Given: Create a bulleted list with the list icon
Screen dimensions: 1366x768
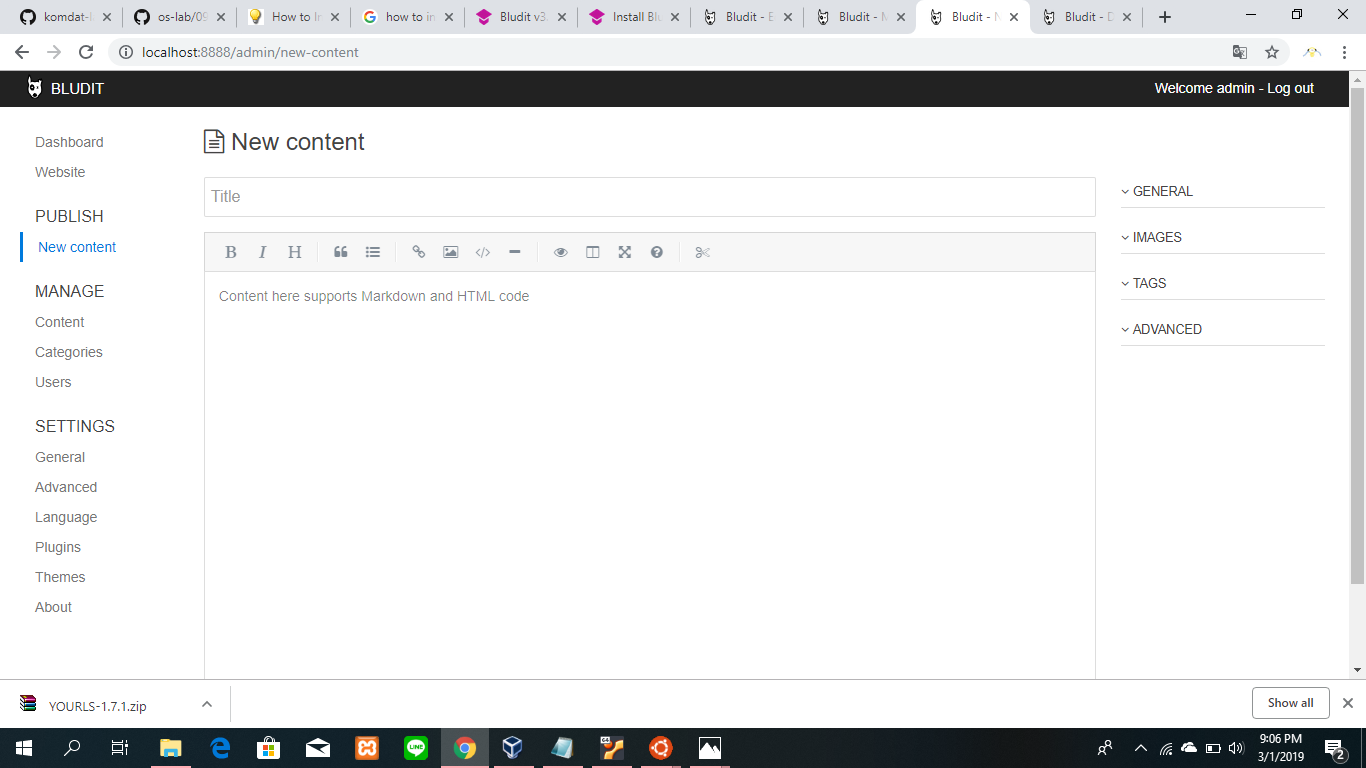Looking at the screenshot, I should [x=373, y=252].
